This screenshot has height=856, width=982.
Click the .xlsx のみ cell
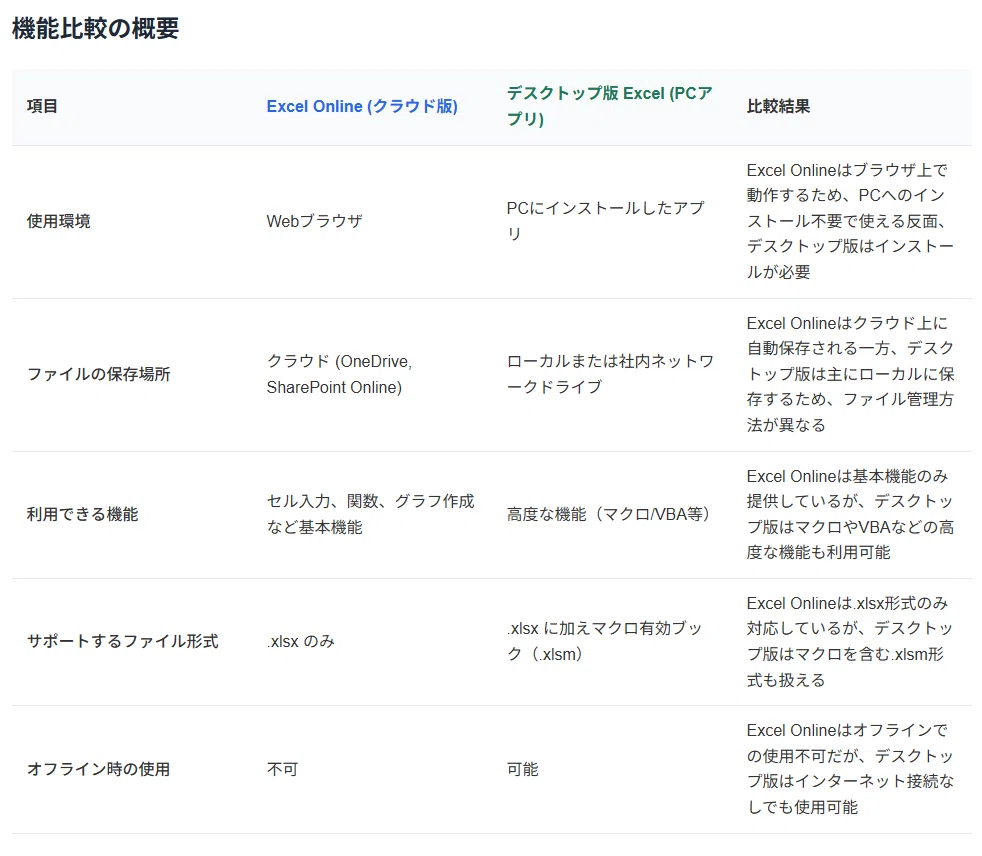tap(301, 641)
